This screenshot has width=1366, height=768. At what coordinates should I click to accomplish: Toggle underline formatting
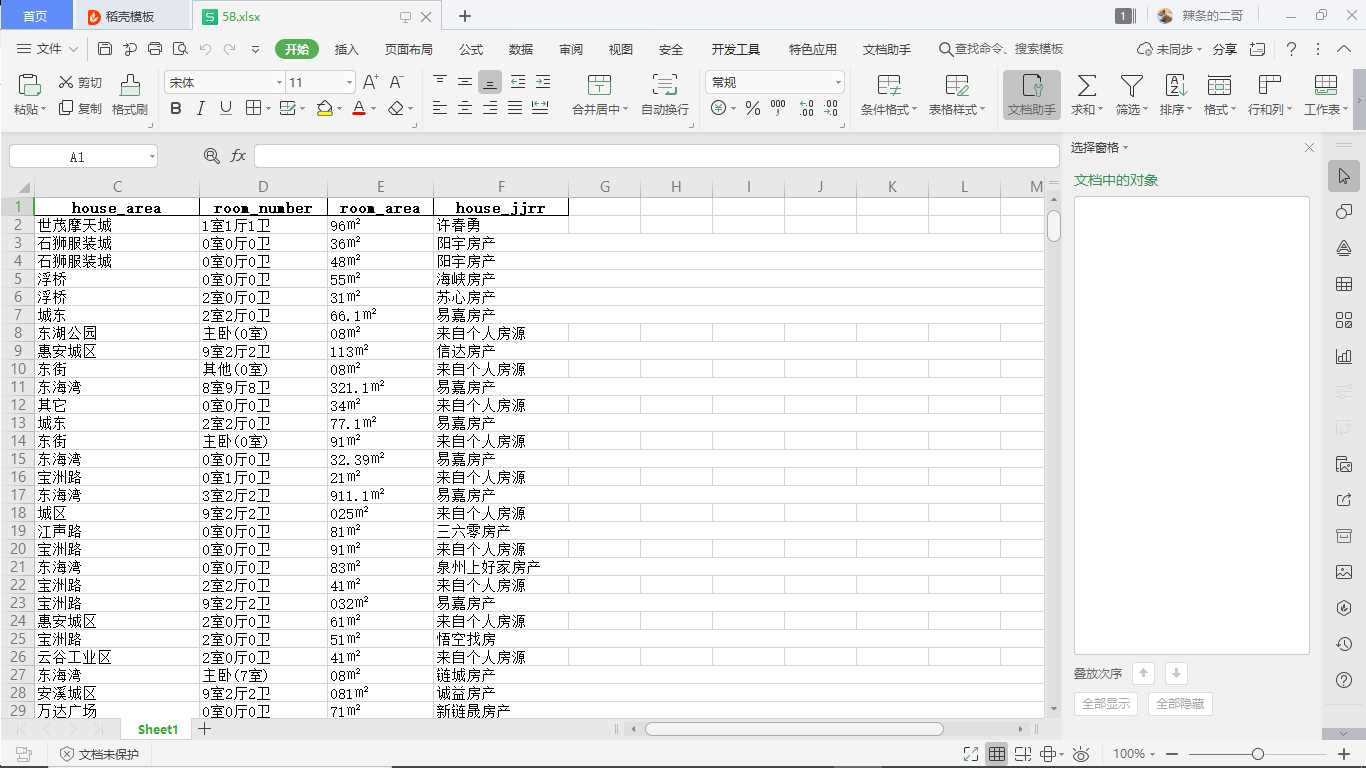[x=225, y=108]
